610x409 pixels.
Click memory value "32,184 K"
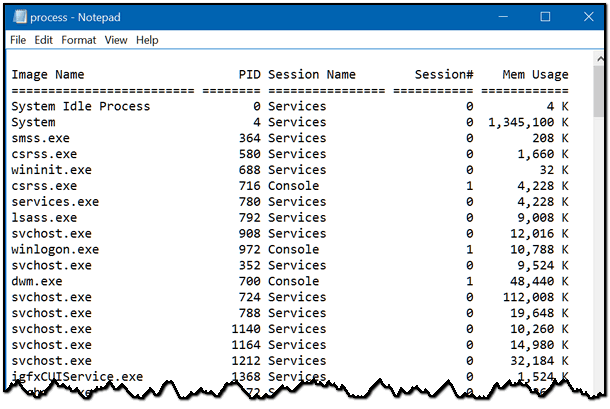tap(539, 362)
